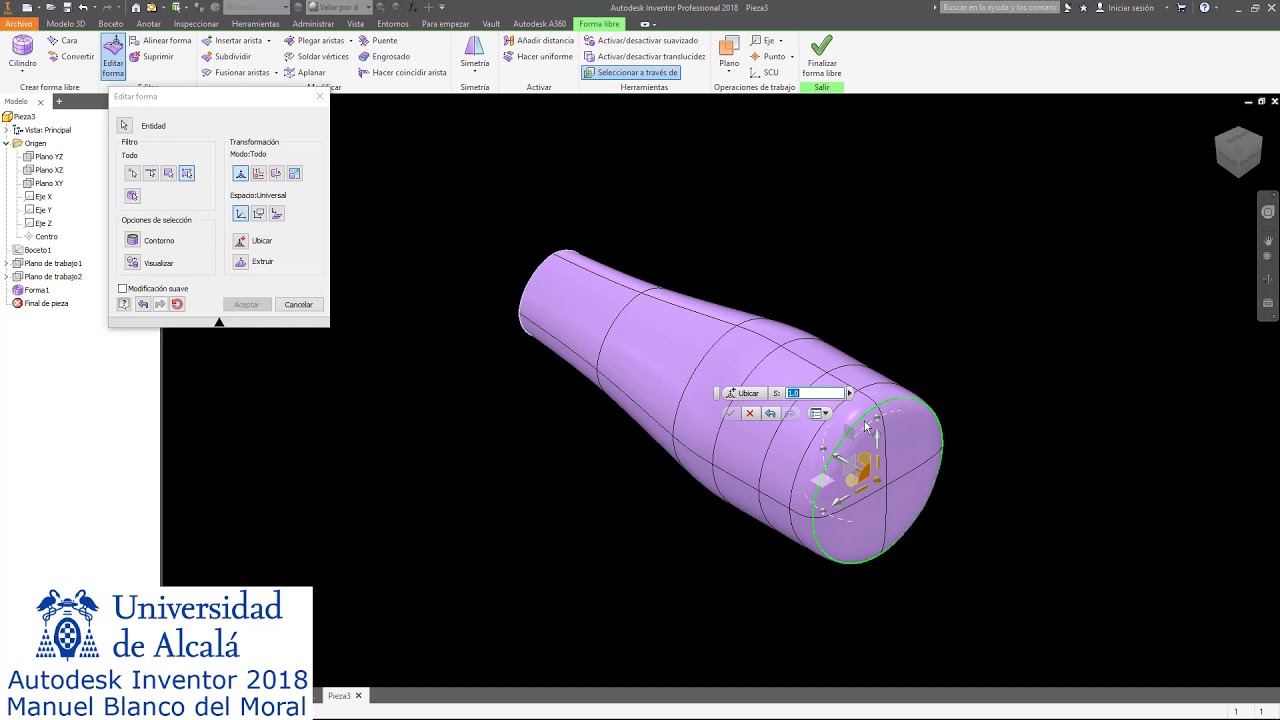Click the Cara tool in ribbon
1280x720 pixels.
point(62,41)
